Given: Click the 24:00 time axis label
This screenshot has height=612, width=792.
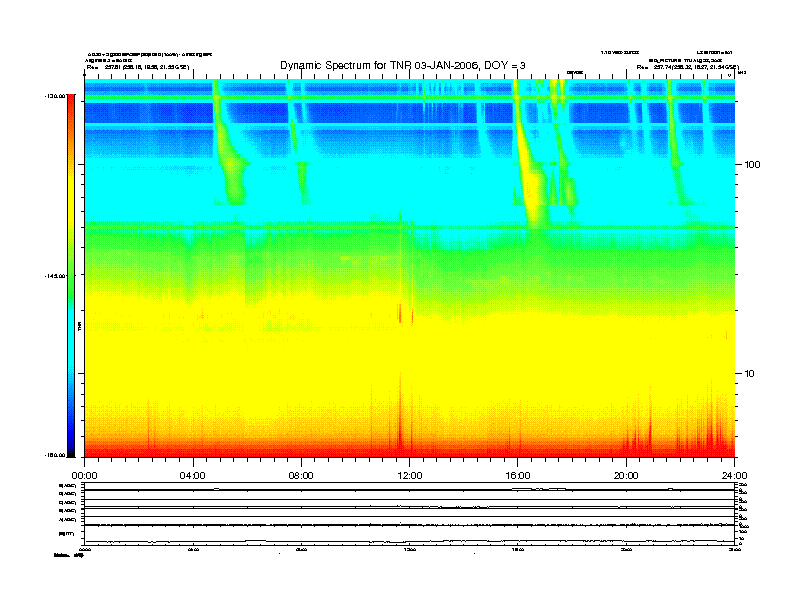Looking at the screenshot, I should tap(734, 476).
